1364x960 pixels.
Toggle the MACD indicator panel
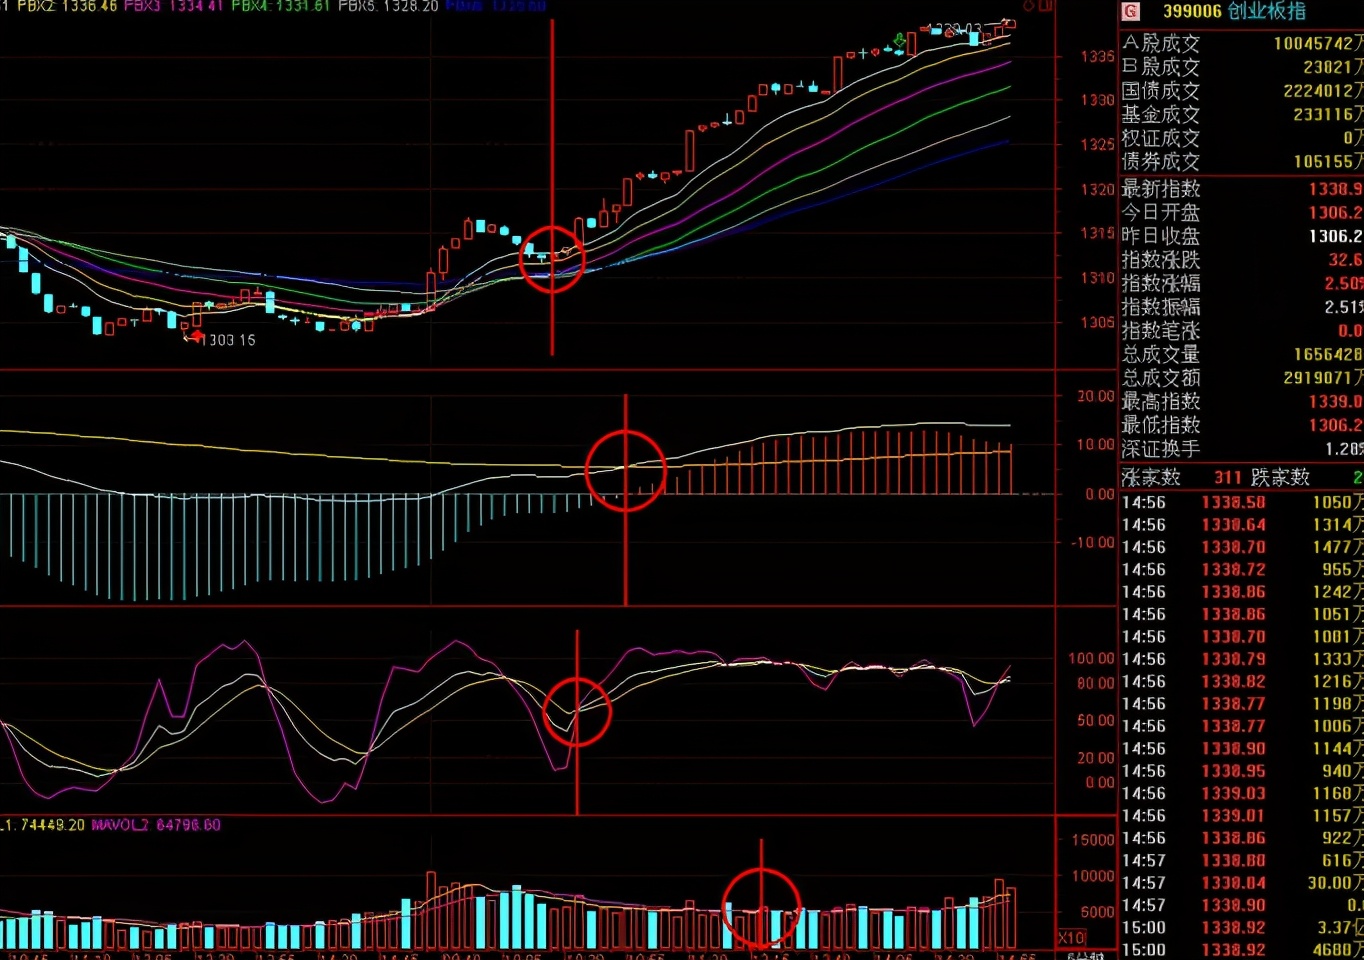click(500, 490)
